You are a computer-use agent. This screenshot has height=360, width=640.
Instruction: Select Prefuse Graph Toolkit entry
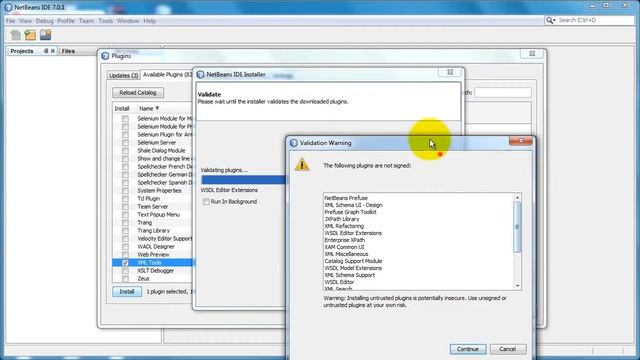coord(350,212)
